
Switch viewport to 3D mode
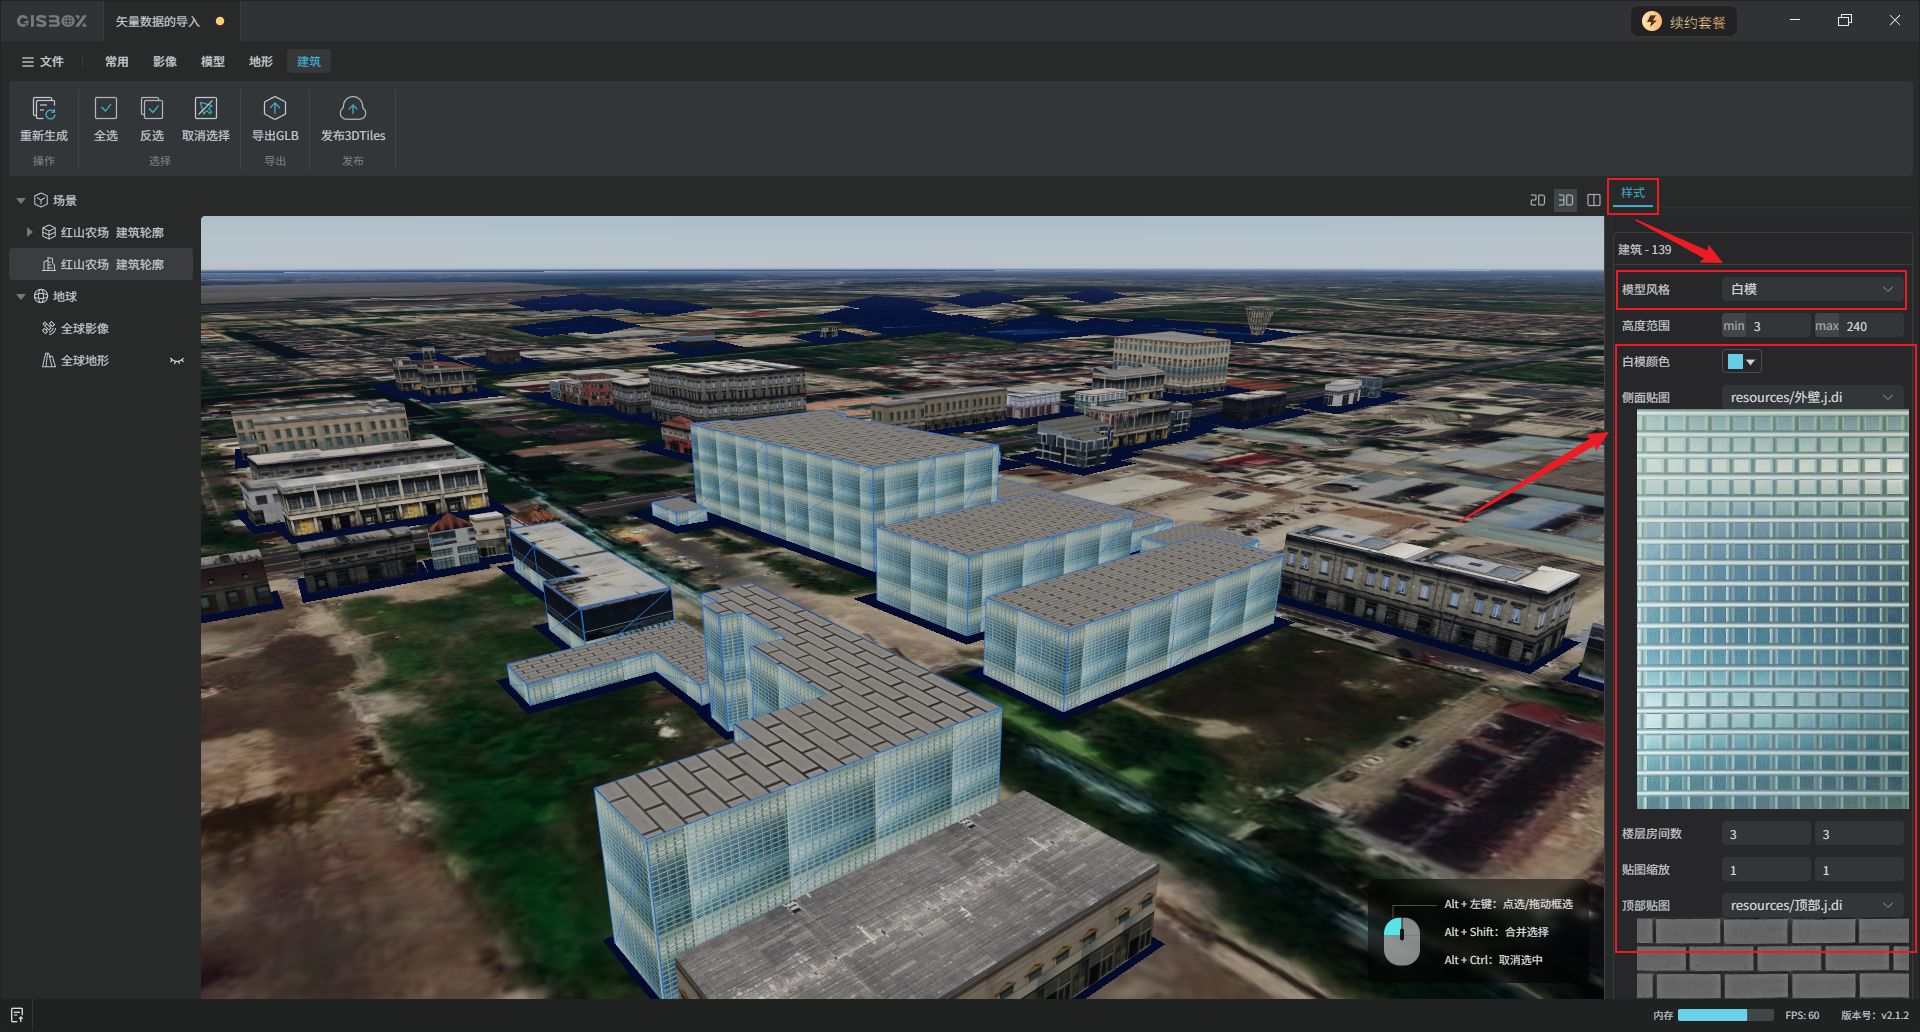coord(1566,201)
